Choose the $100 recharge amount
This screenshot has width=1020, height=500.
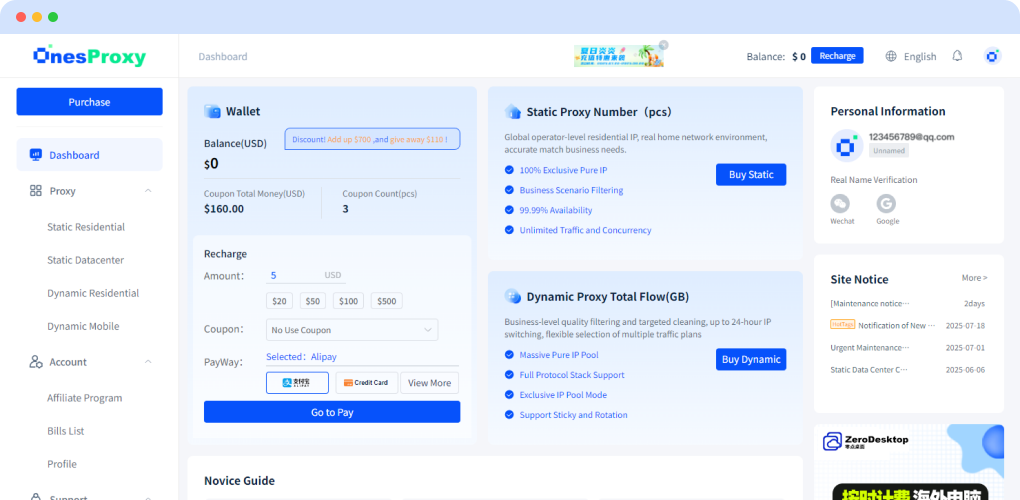[349, 301]
